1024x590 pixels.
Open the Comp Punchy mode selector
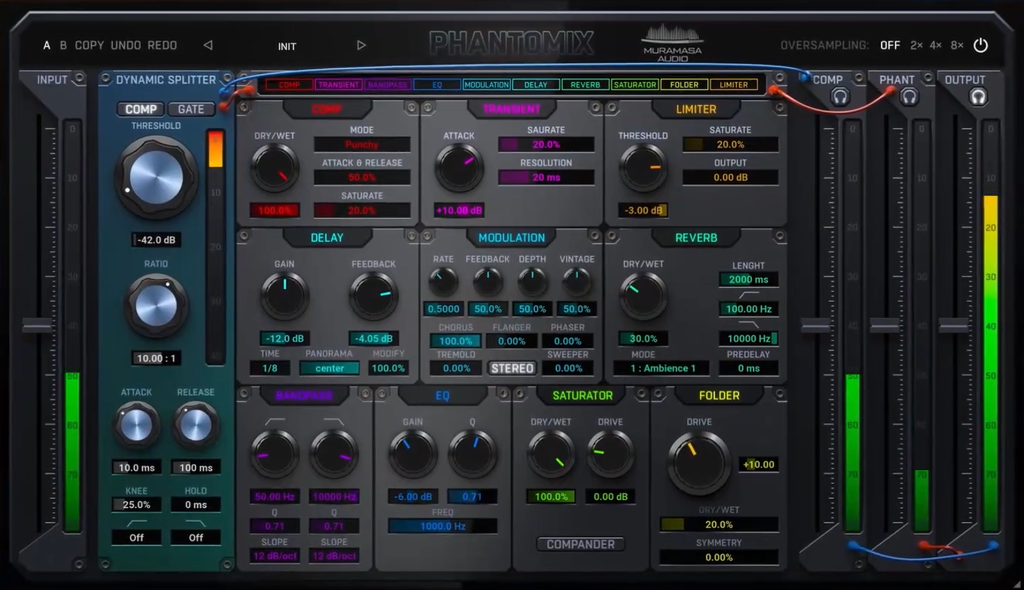(x=360, y=143)
